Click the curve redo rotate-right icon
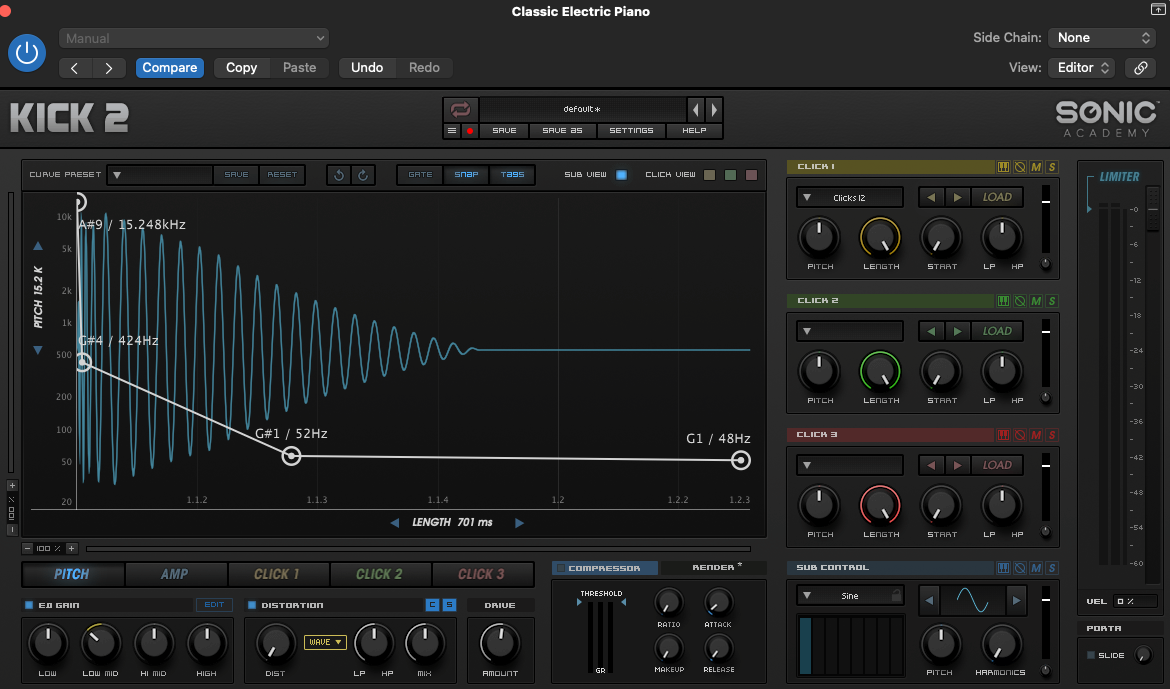1170x689 pixels. pyautogui.click(x=363, y=175)
